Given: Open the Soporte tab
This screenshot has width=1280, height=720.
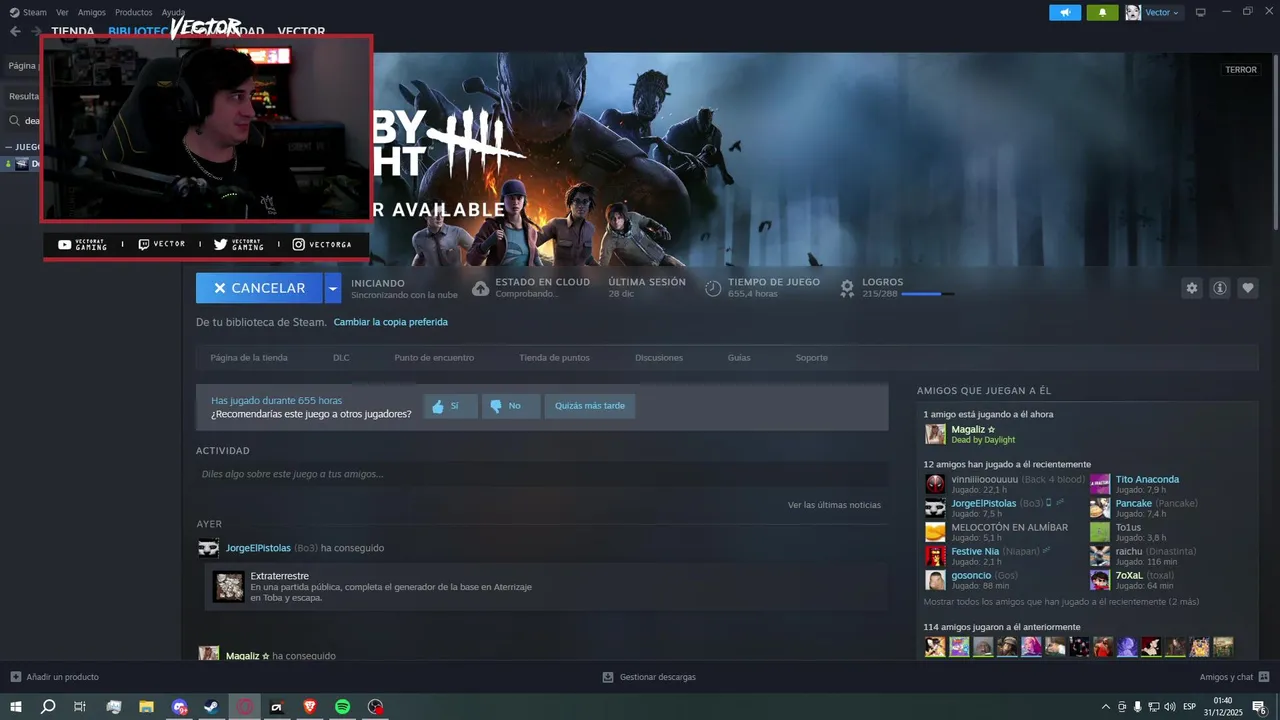Looking at the screenshot, I should point(811,357).
